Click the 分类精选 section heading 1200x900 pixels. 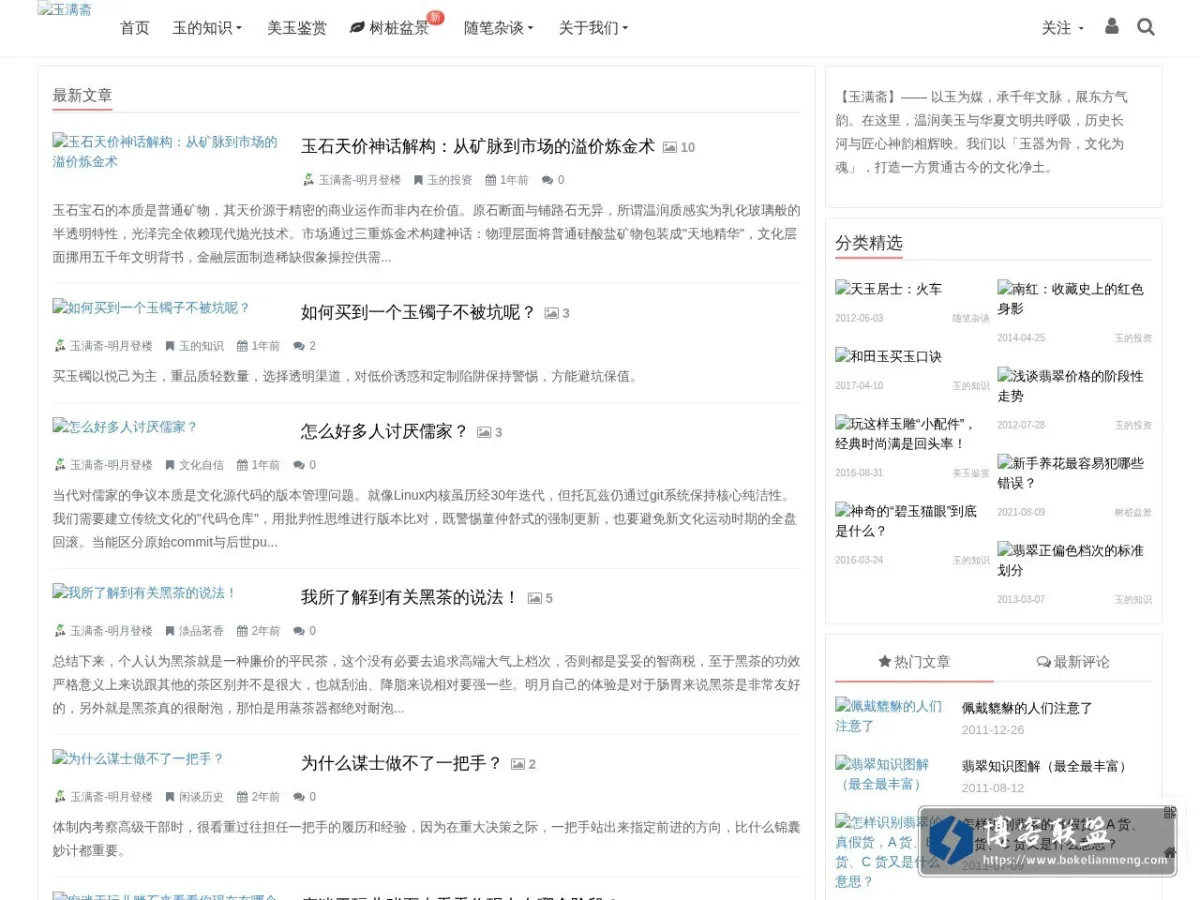coord(869,242)
